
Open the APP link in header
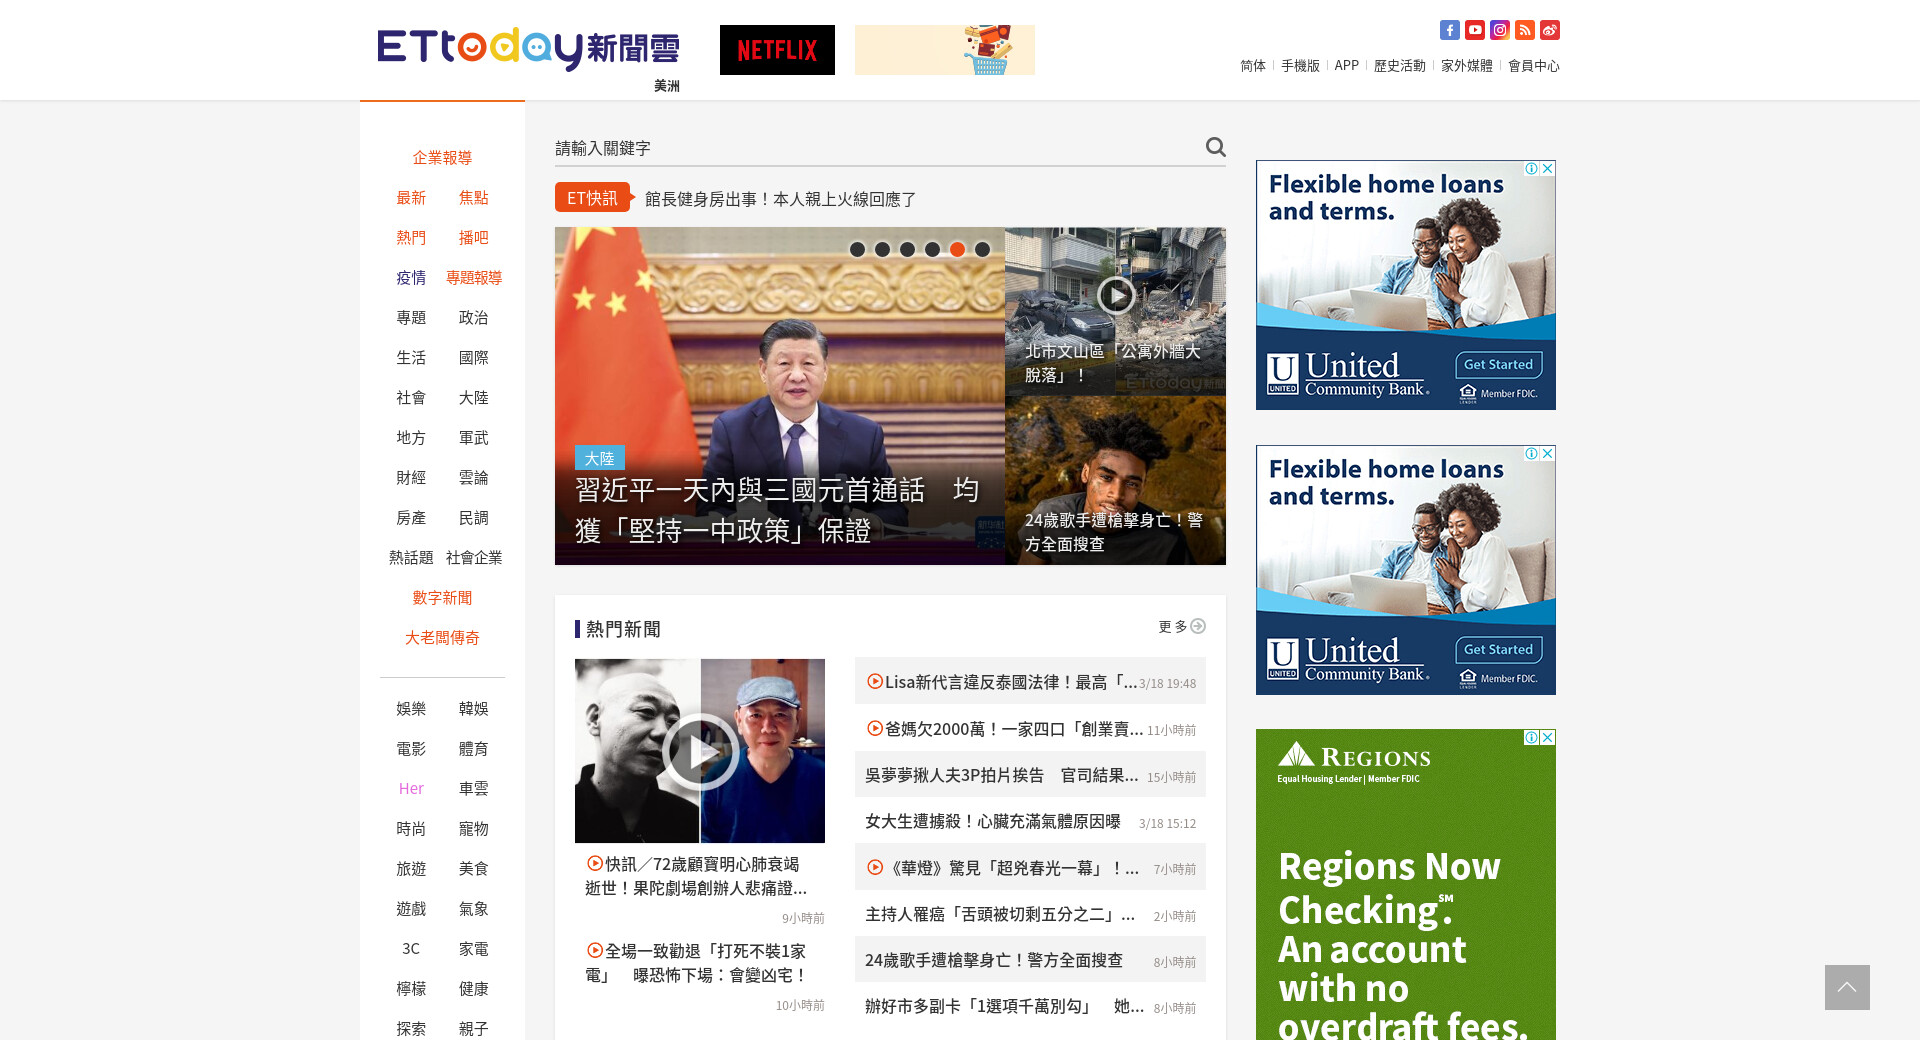[1347, 66]
